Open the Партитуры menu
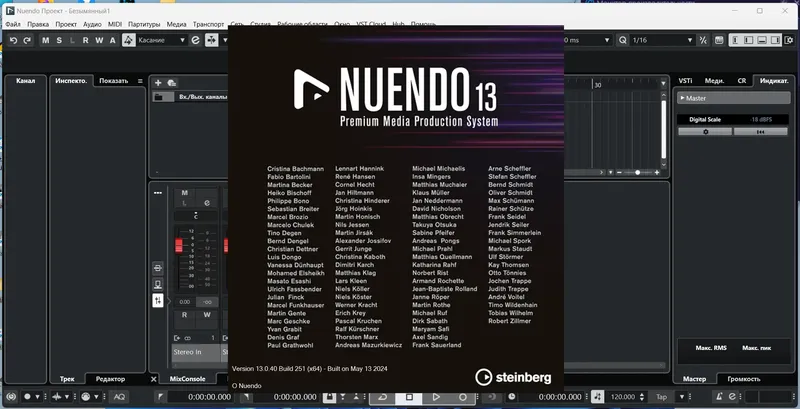This screenshot has width=800, height=409. (144, 24)
